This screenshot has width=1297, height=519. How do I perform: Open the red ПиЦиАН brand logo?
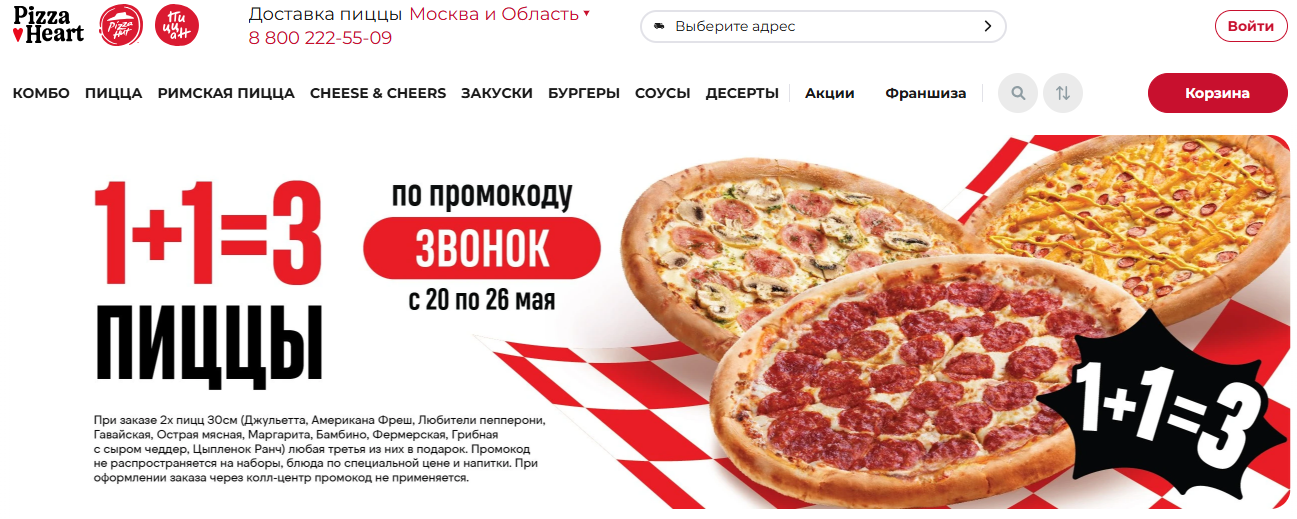[177, 25]
